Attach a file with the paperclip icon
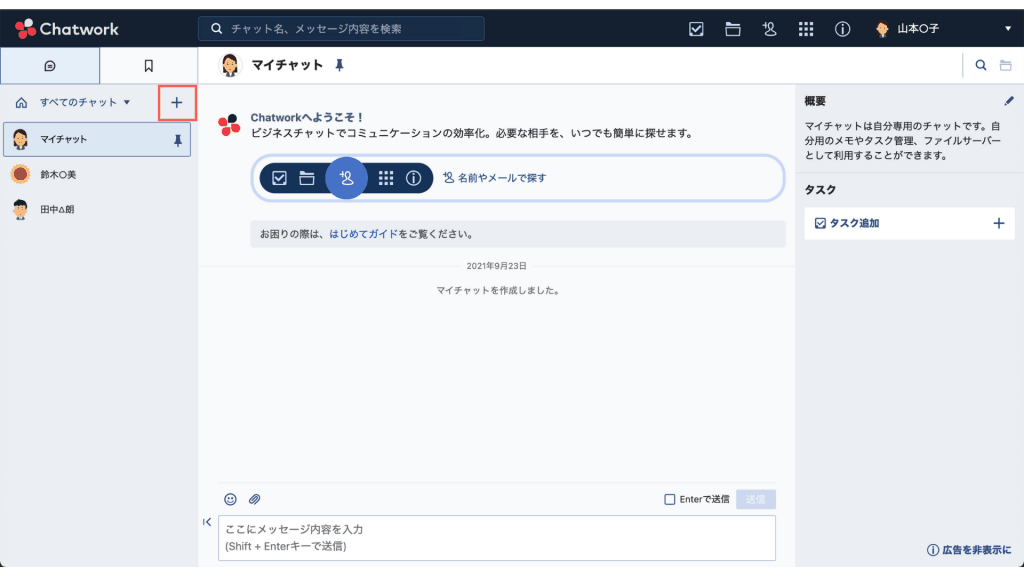Viewport: 1024px width, 576px height. click(256, 498)
